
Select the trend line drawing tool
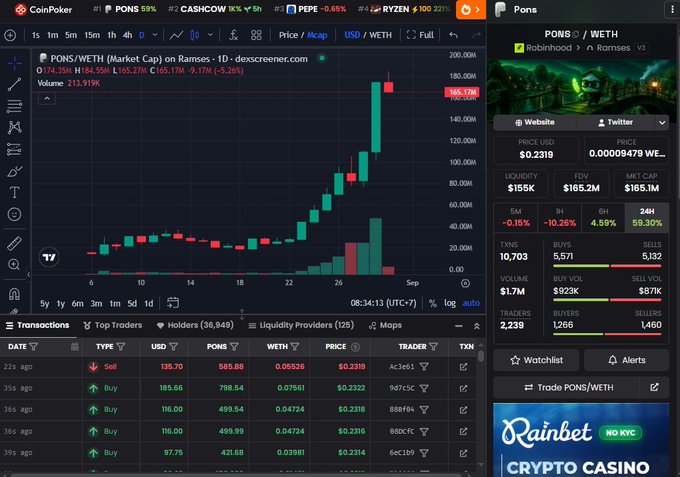[x=14, y=85]
